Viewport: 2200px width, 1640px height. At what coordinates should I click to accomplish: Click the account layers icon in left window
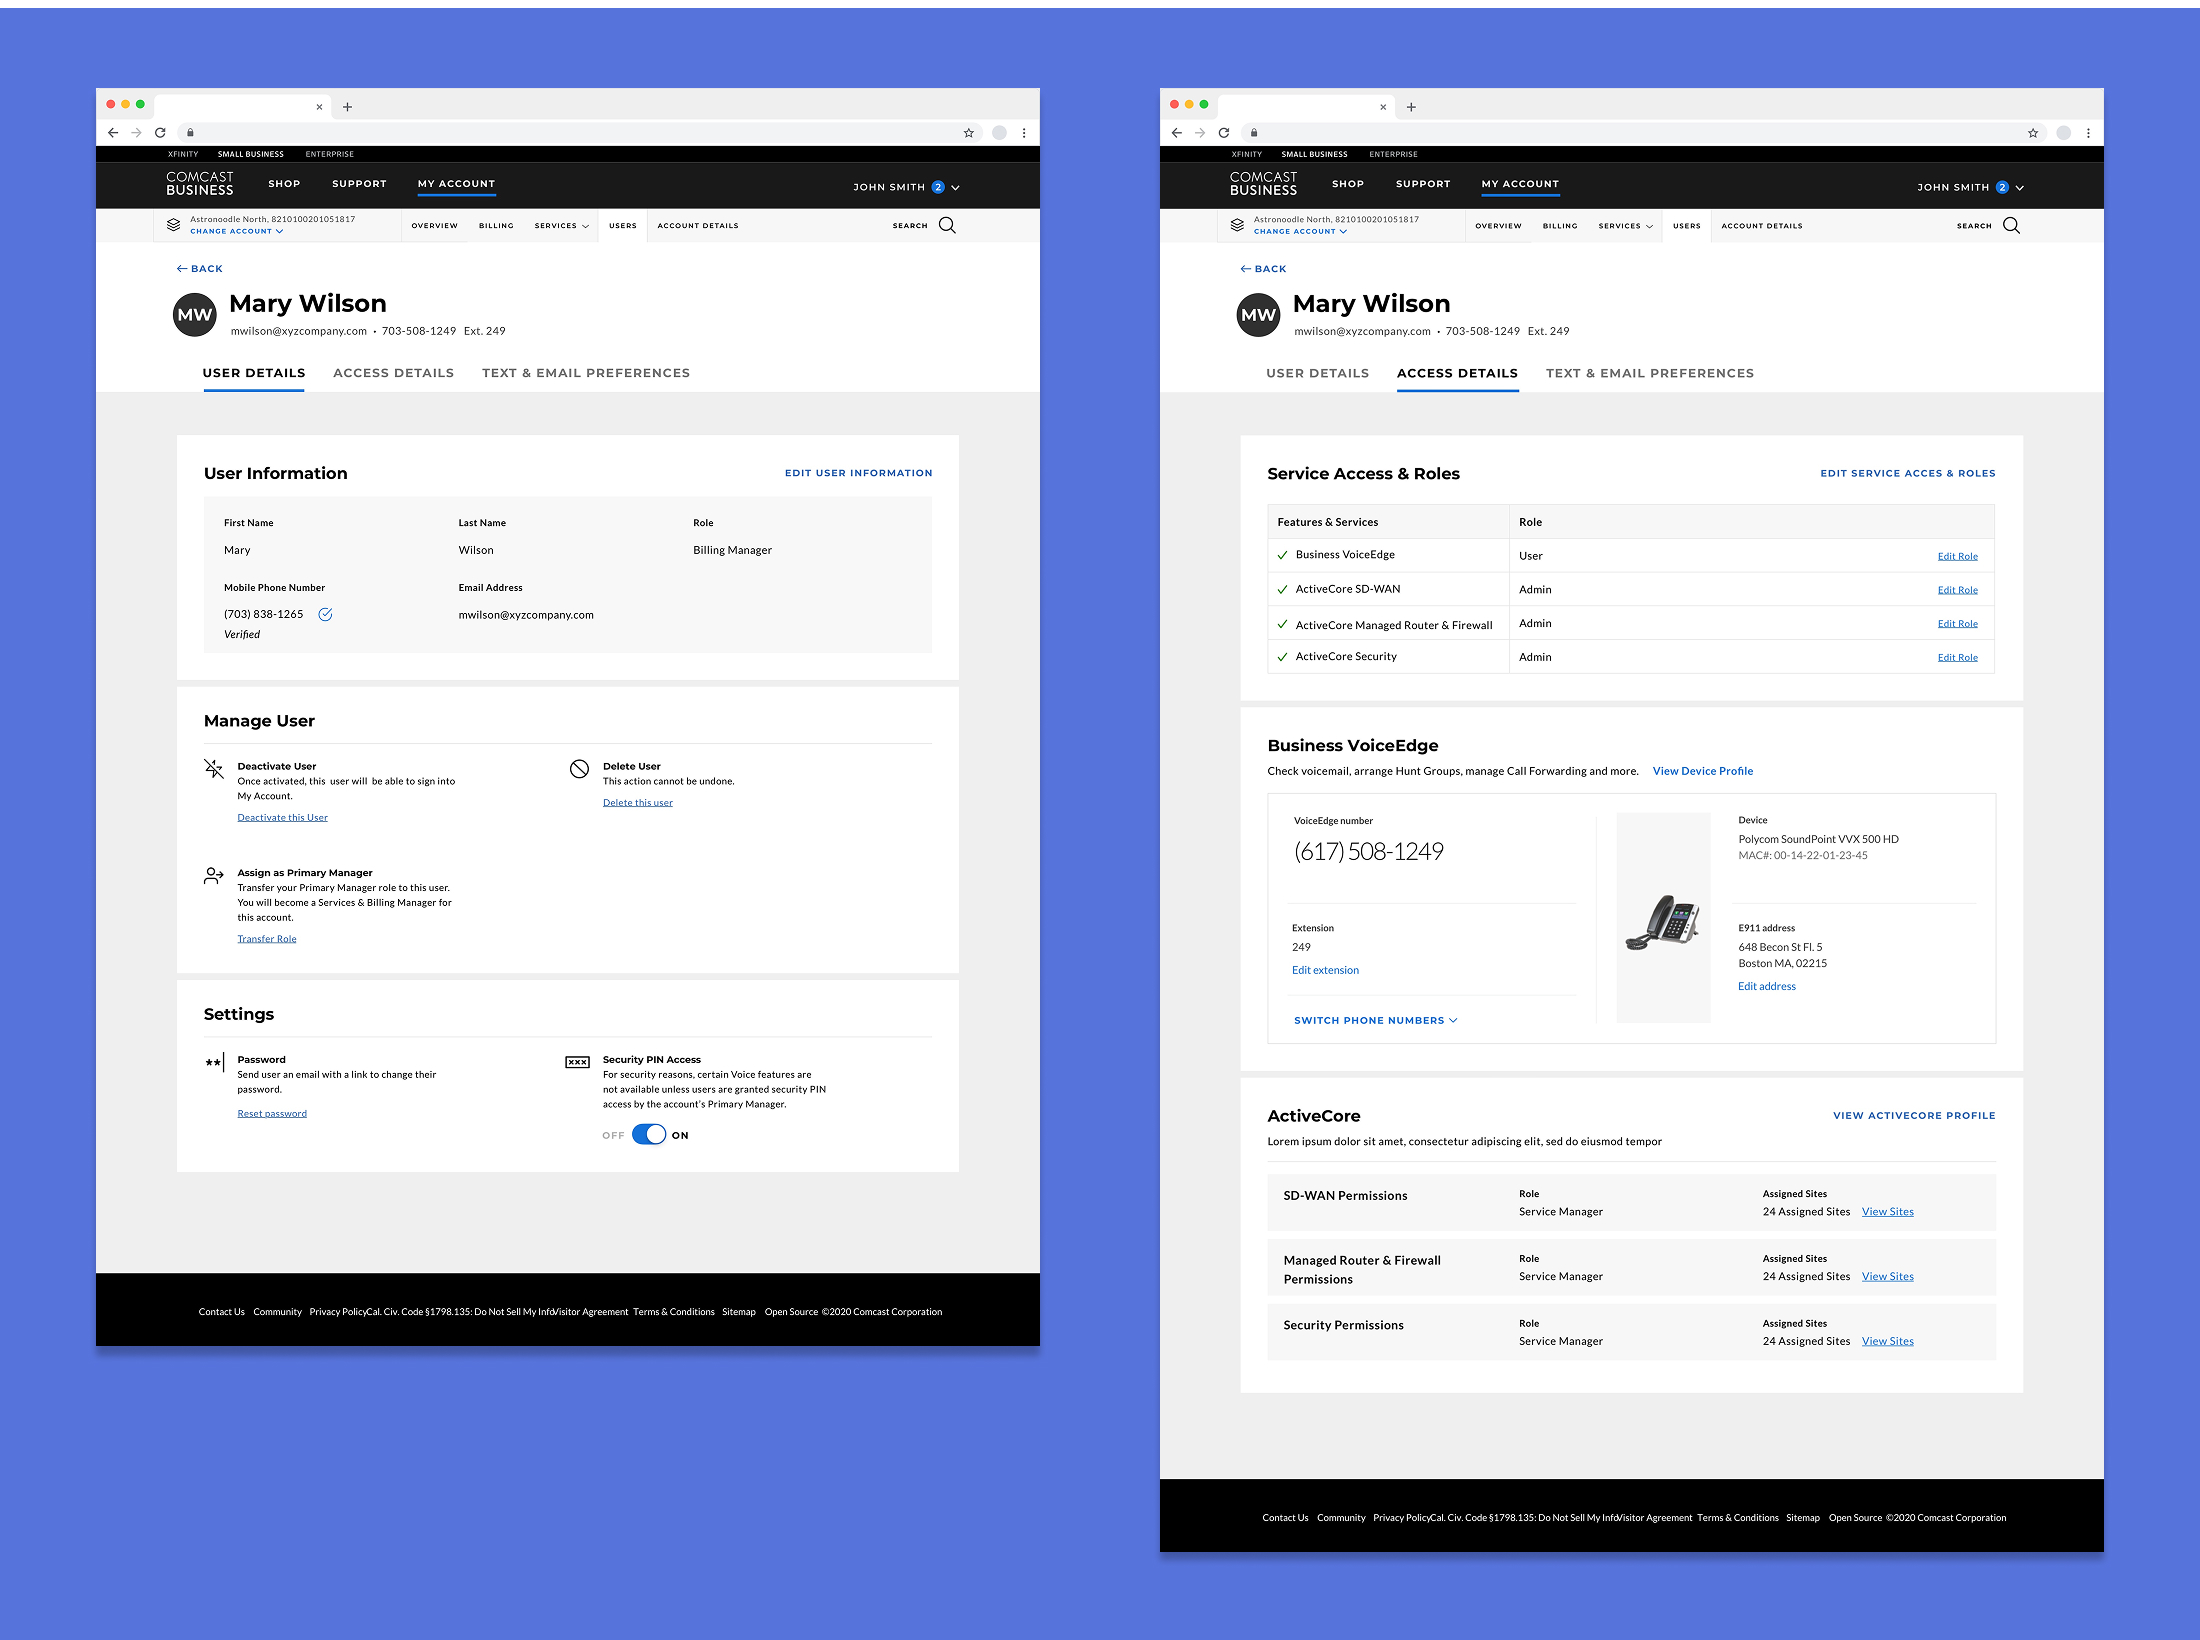click(x=173, y=225)
